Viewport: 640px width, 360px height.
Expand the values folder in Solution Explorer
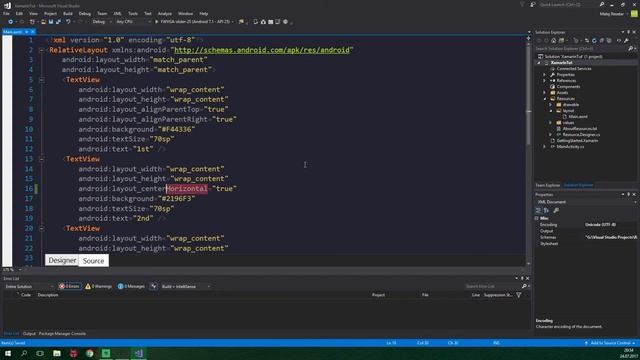[x=550, y=123]
